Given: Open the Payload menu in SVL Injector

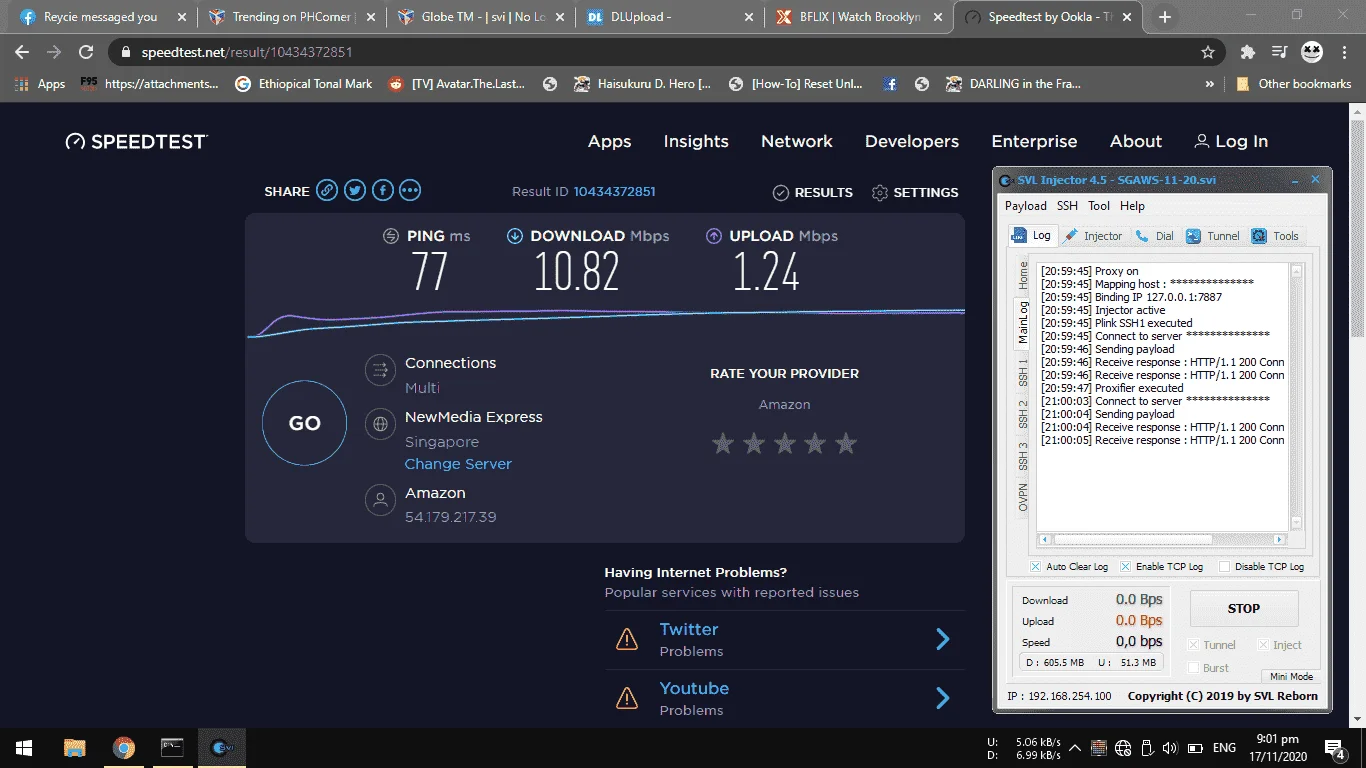Looking at the screenshot, I should point(1025,206).
